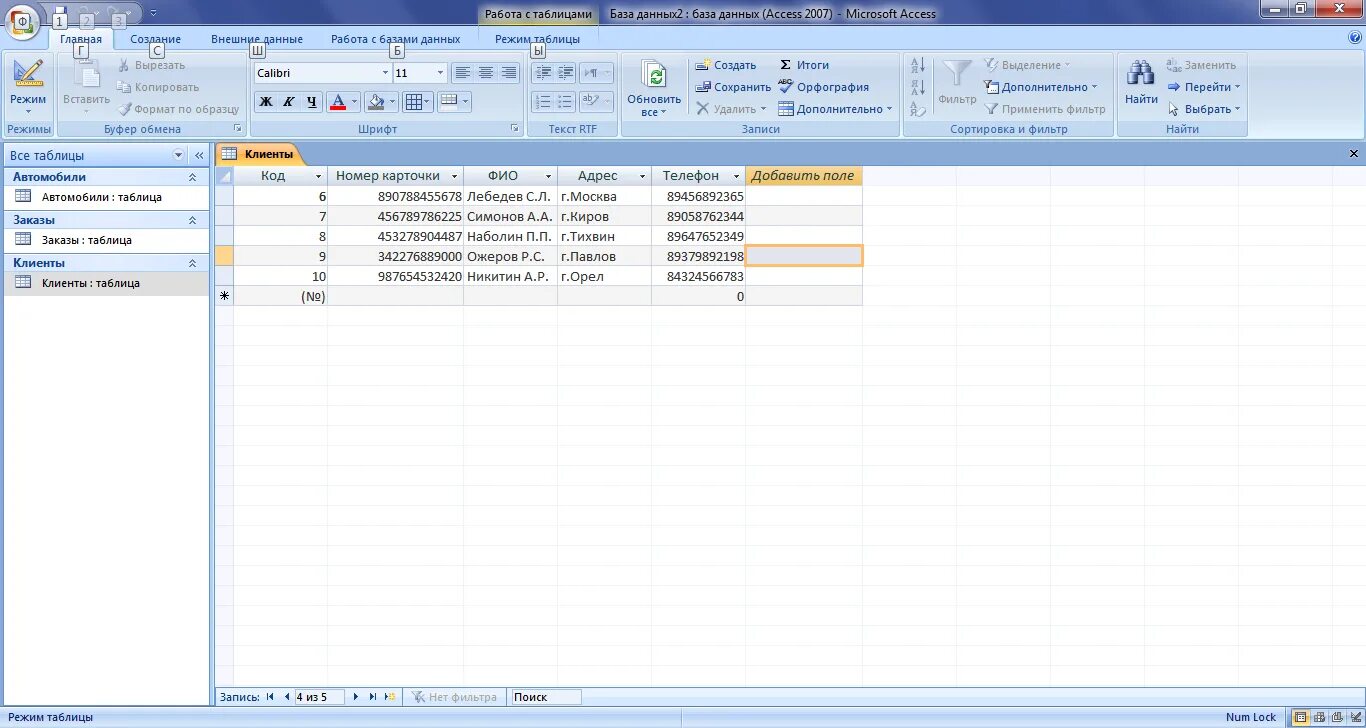1366x728 pixels.
Task: Click the Добавить поле column header
Action: tap(803, 176)
